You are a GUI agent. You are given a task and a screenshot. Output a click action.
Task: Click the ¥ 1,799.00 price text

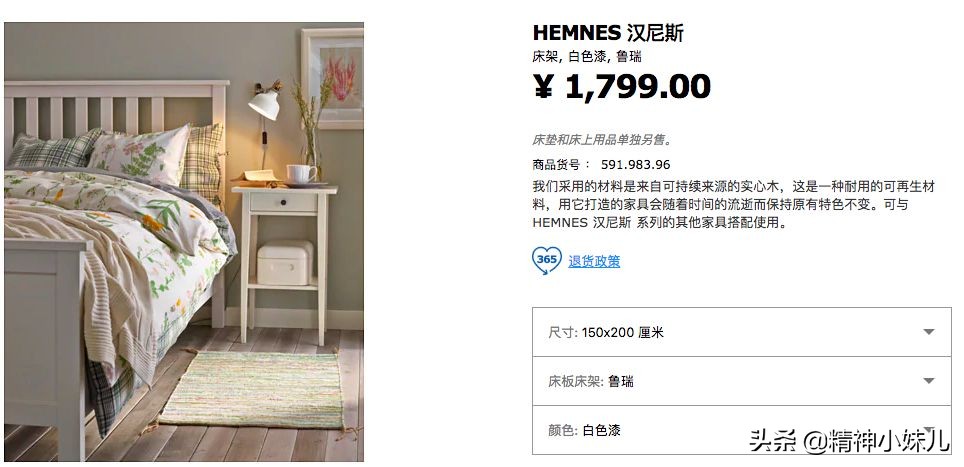622,86
